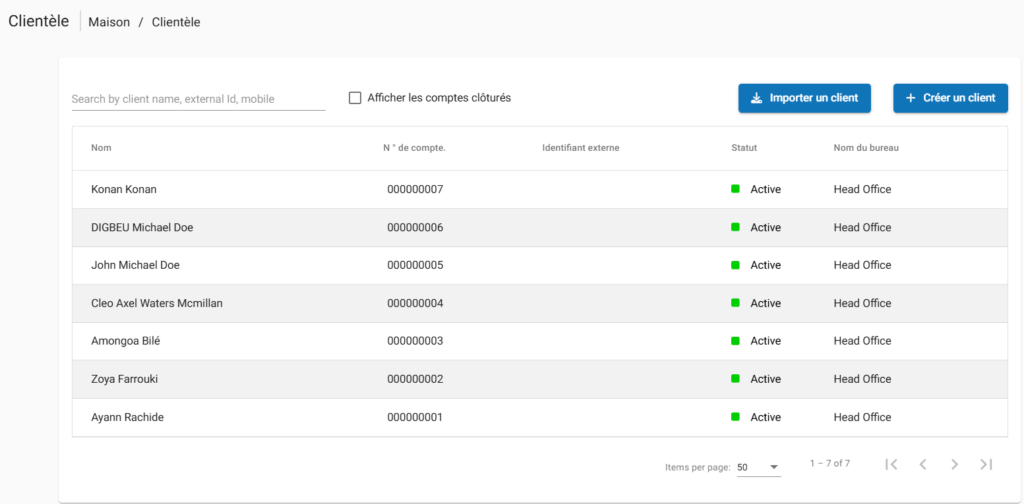Focus the client search input field
The image size is (1024, 504).
(198, 99)
